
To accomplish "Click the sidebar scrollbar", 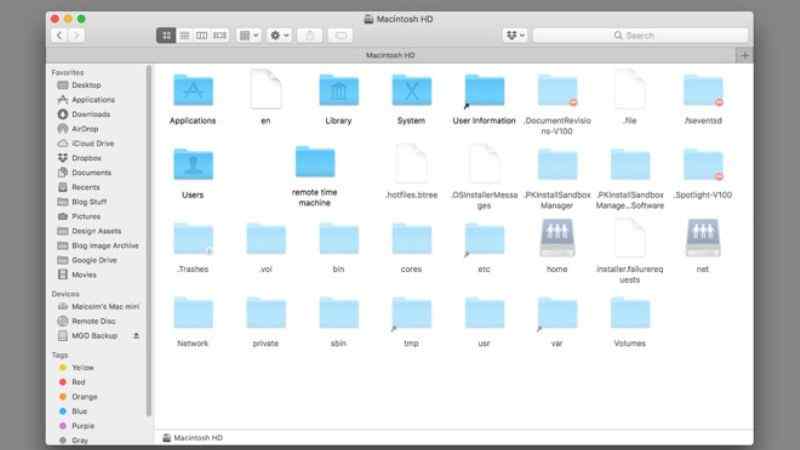I will (149, 241).
